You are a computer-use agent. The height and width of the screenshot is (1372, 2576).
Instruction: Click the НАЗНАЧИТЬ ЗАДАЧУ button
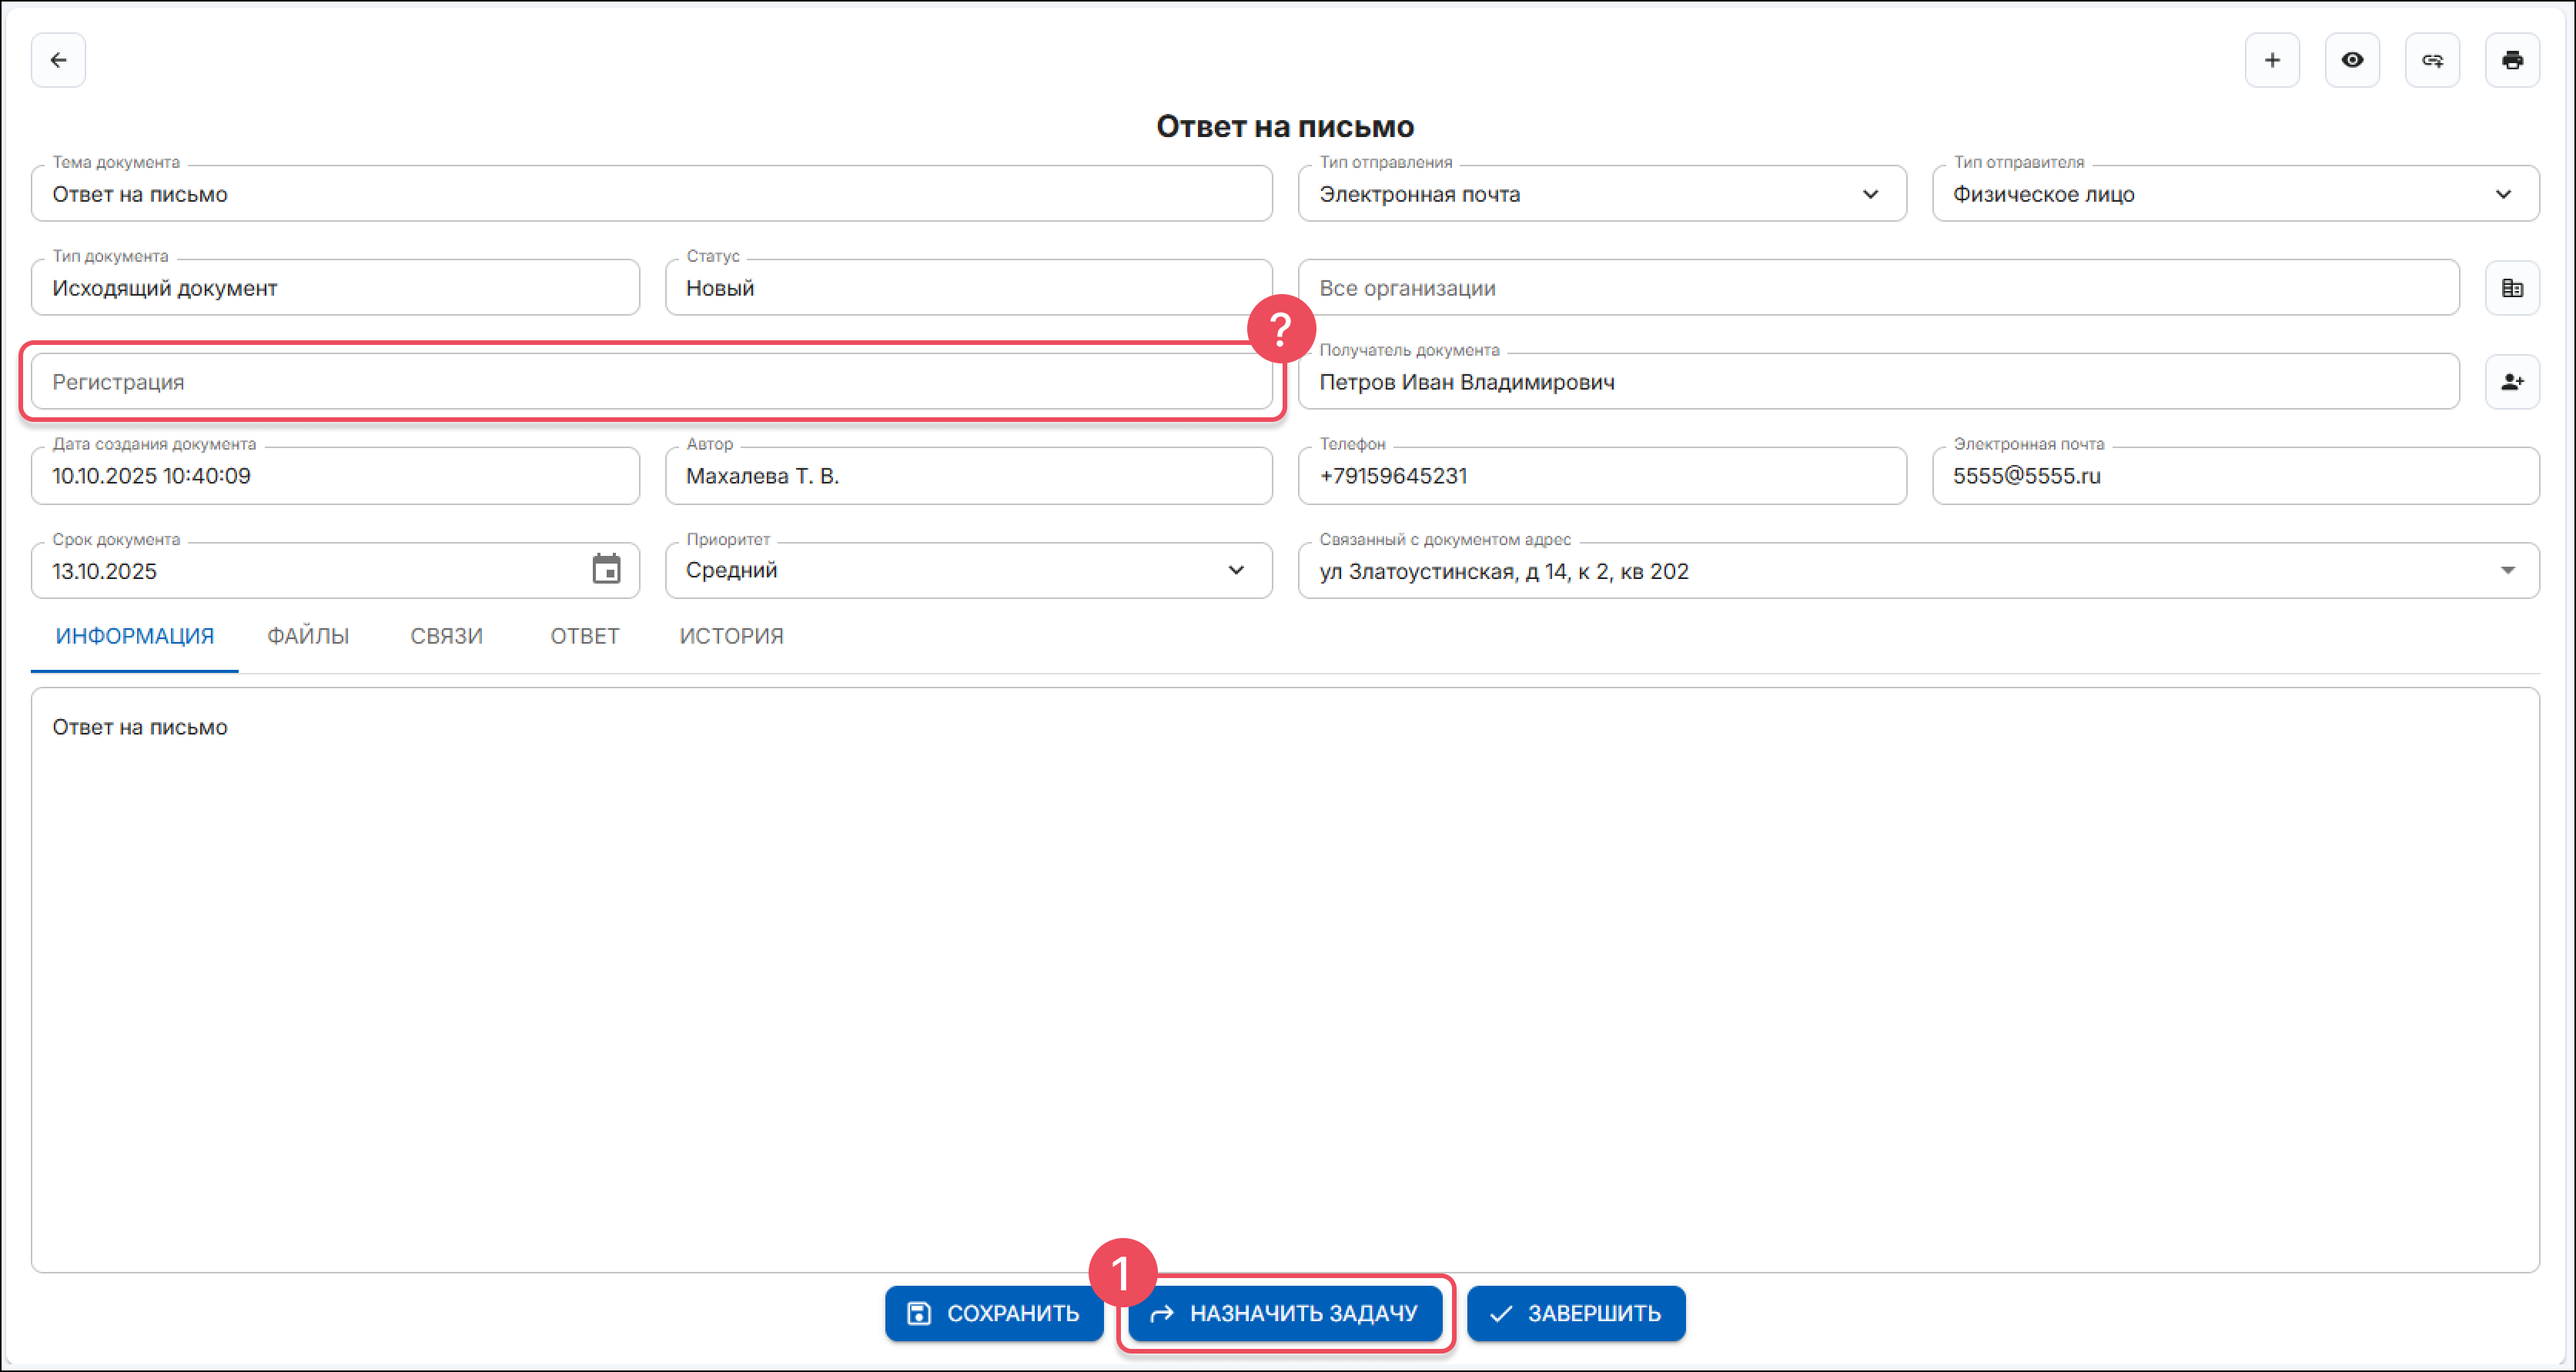(x=1284, y=1313)
